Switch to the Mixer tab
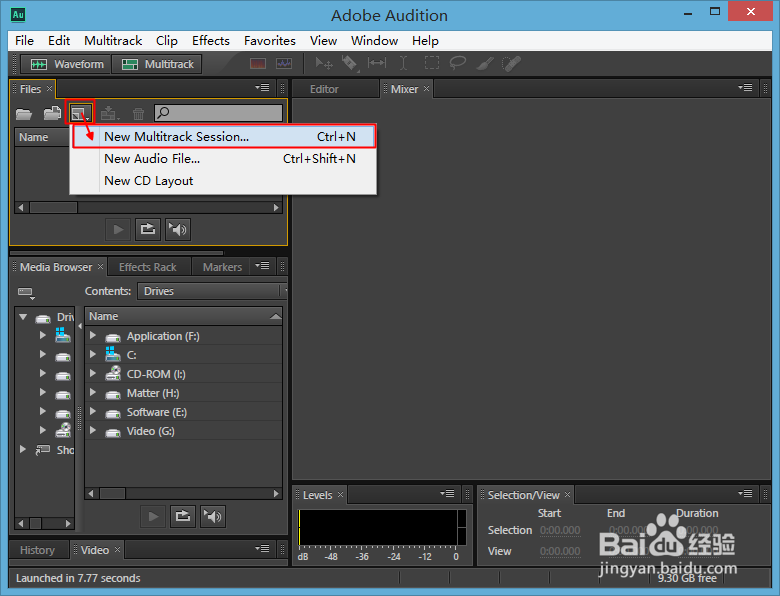The width and height of the screenshot is (780, 596). coord(404,89)
